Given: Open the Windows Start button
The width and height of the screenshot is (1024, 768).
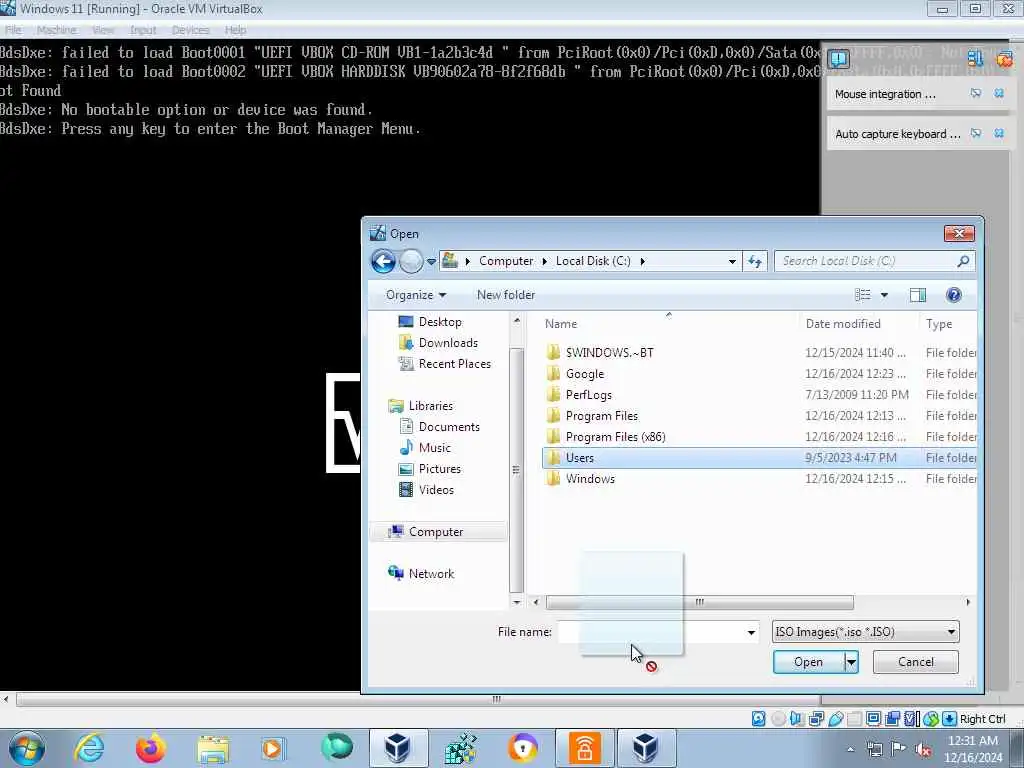Looking at the screenshot, I should 27,748.
